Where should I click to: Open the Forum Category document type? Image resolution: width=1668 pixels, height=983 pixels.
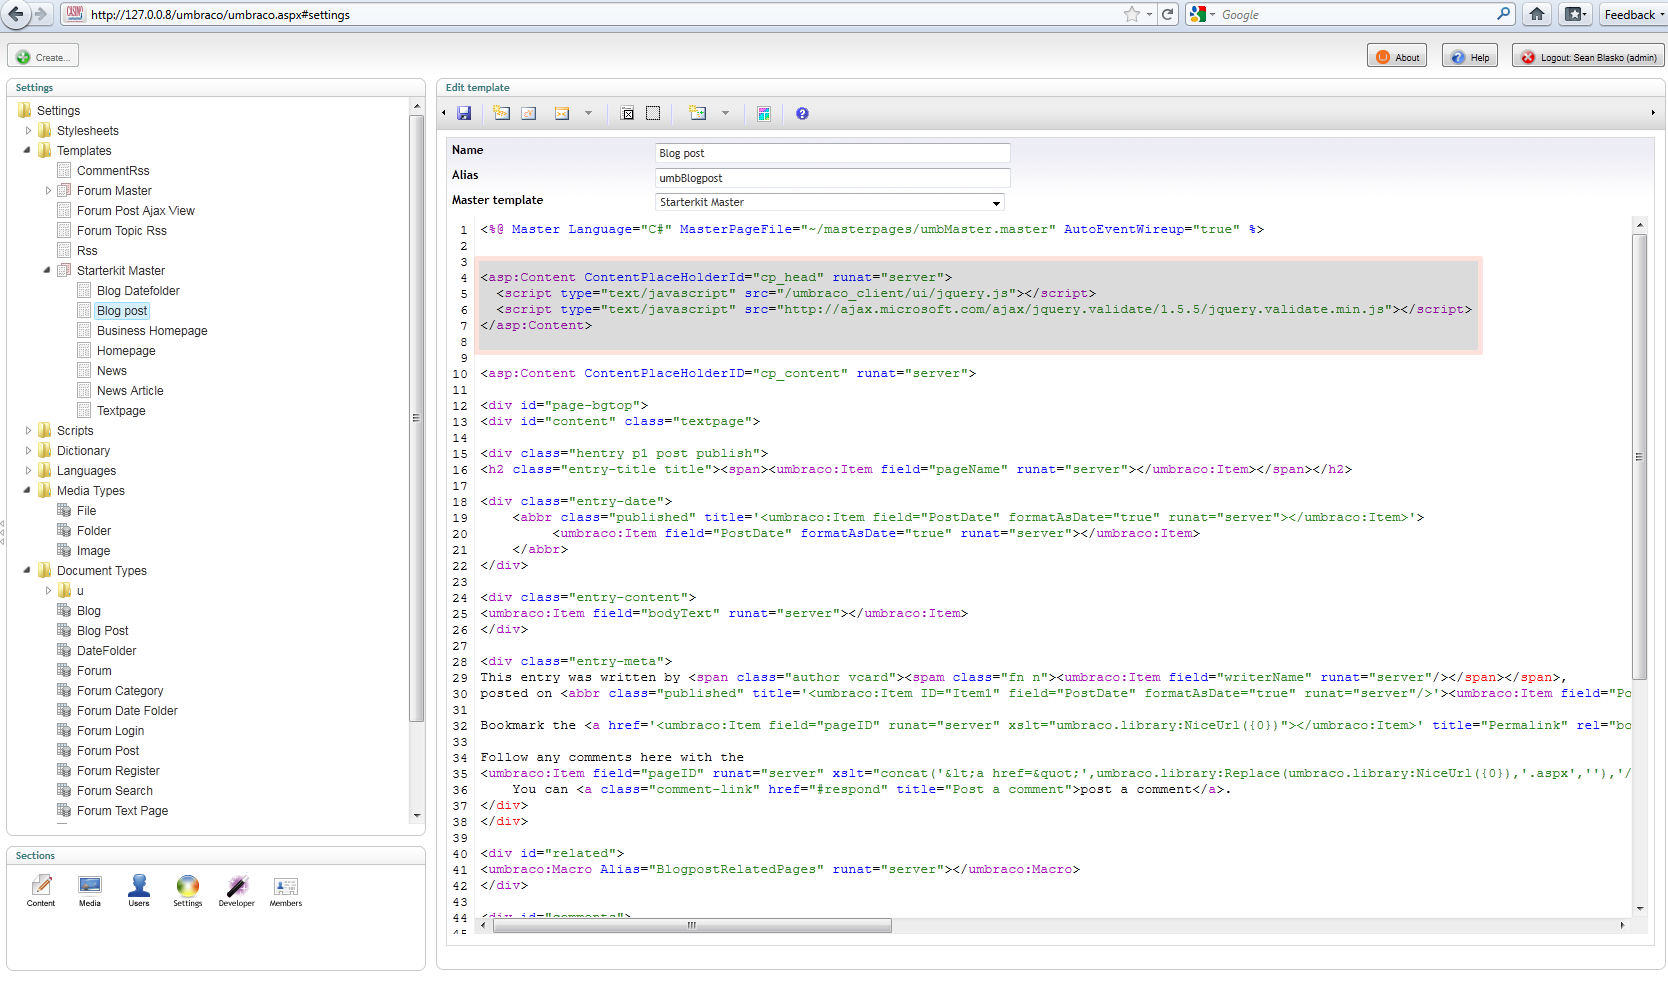pyautogui.click(x=120, y=691)
